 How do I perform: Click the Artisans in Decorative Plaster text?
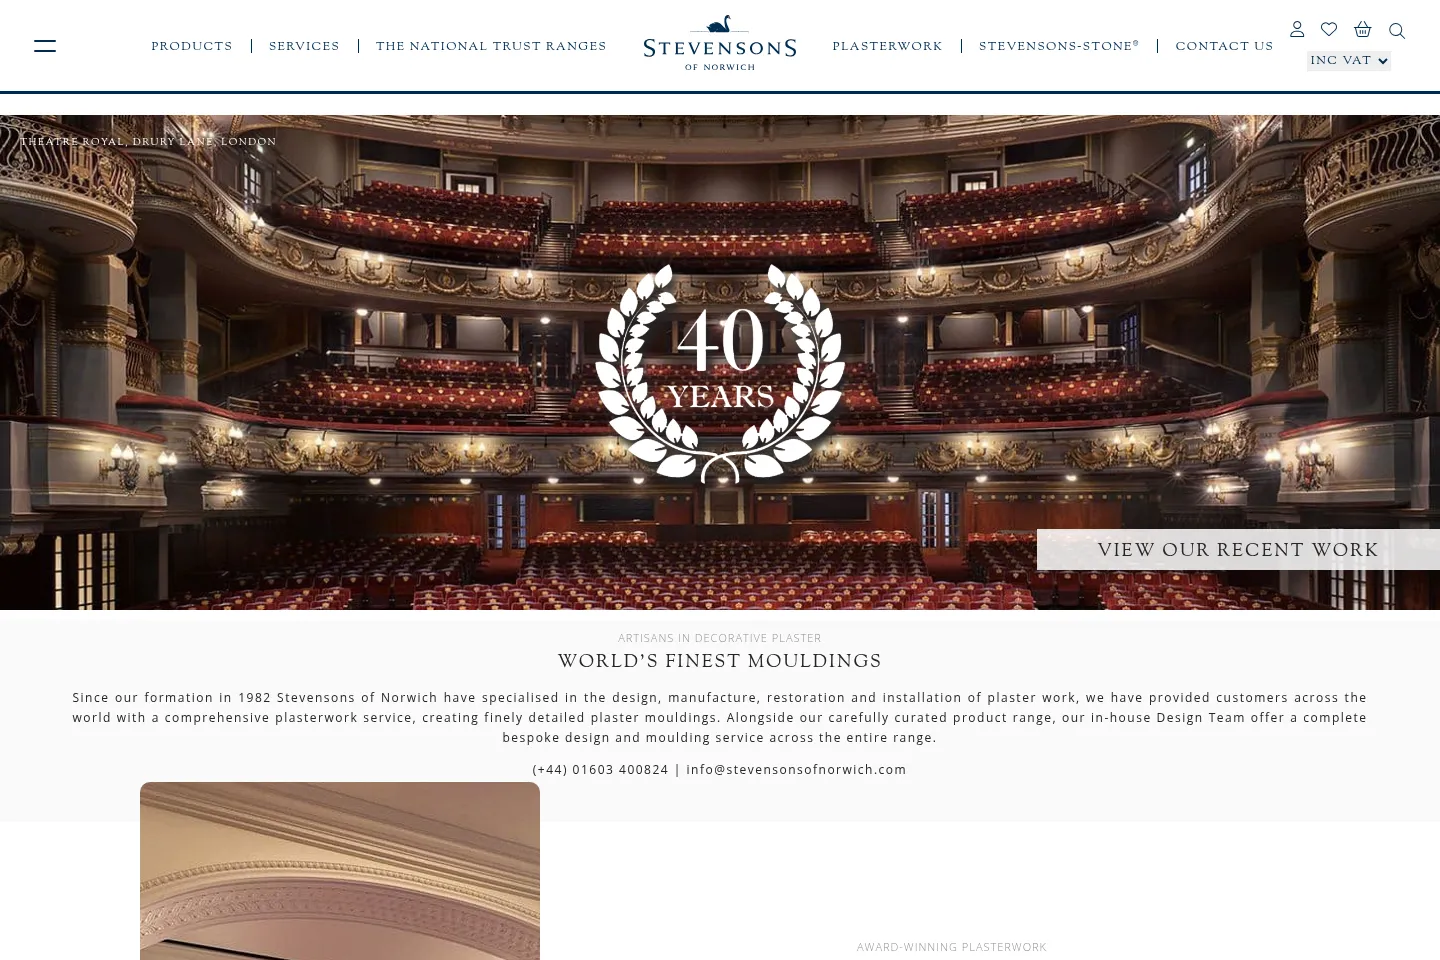tap(720, 638)
